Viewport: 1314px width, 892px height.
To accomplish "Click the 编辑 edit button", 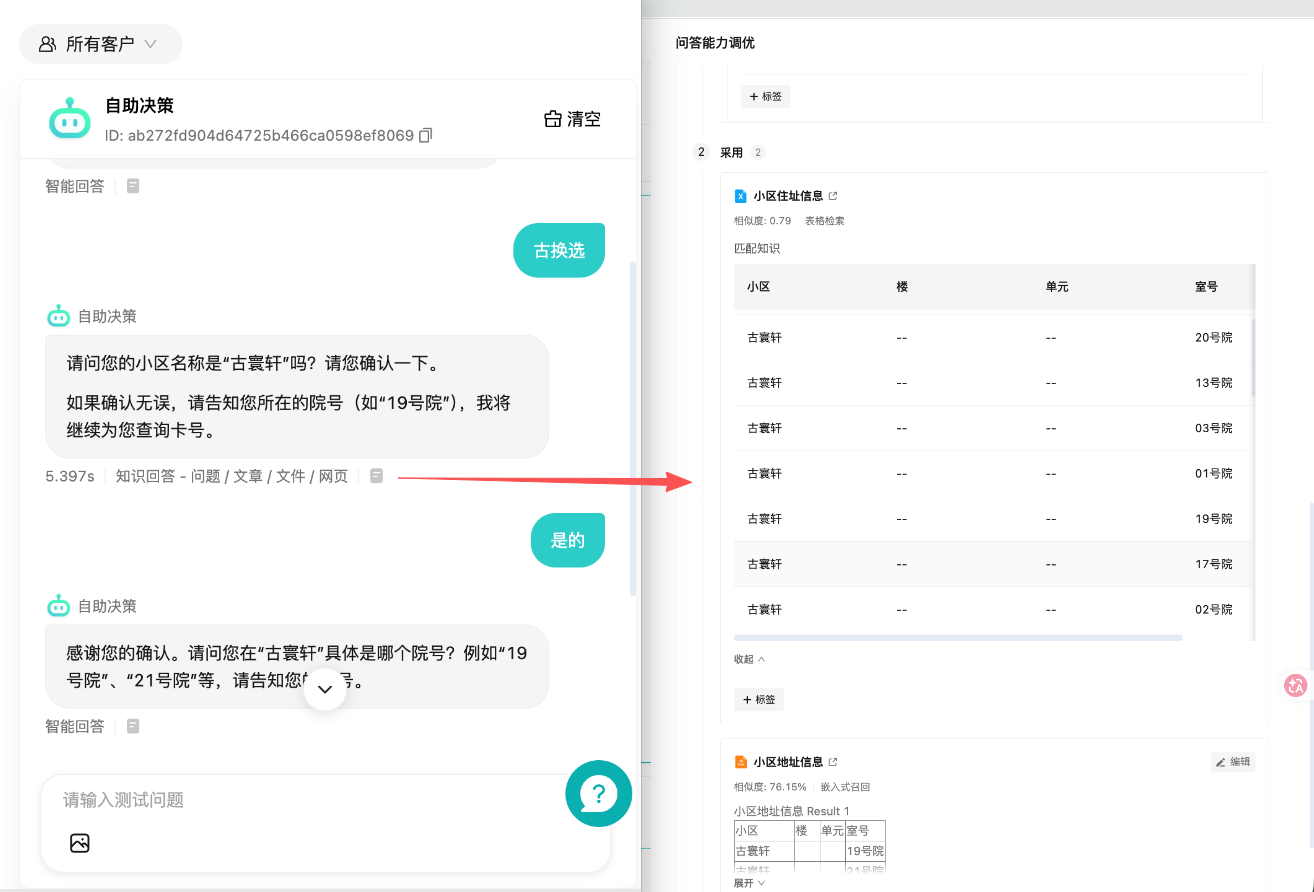I will 1233,762.
